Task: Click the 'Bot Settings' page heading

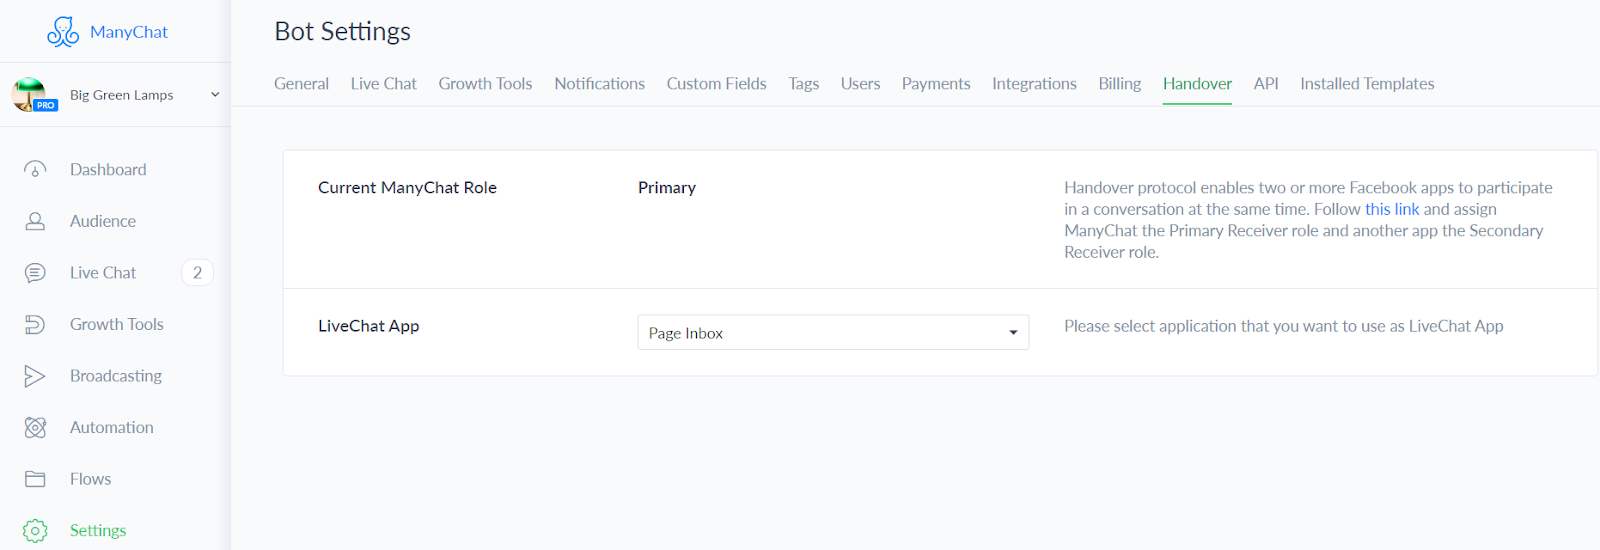Action: point(343,32)
